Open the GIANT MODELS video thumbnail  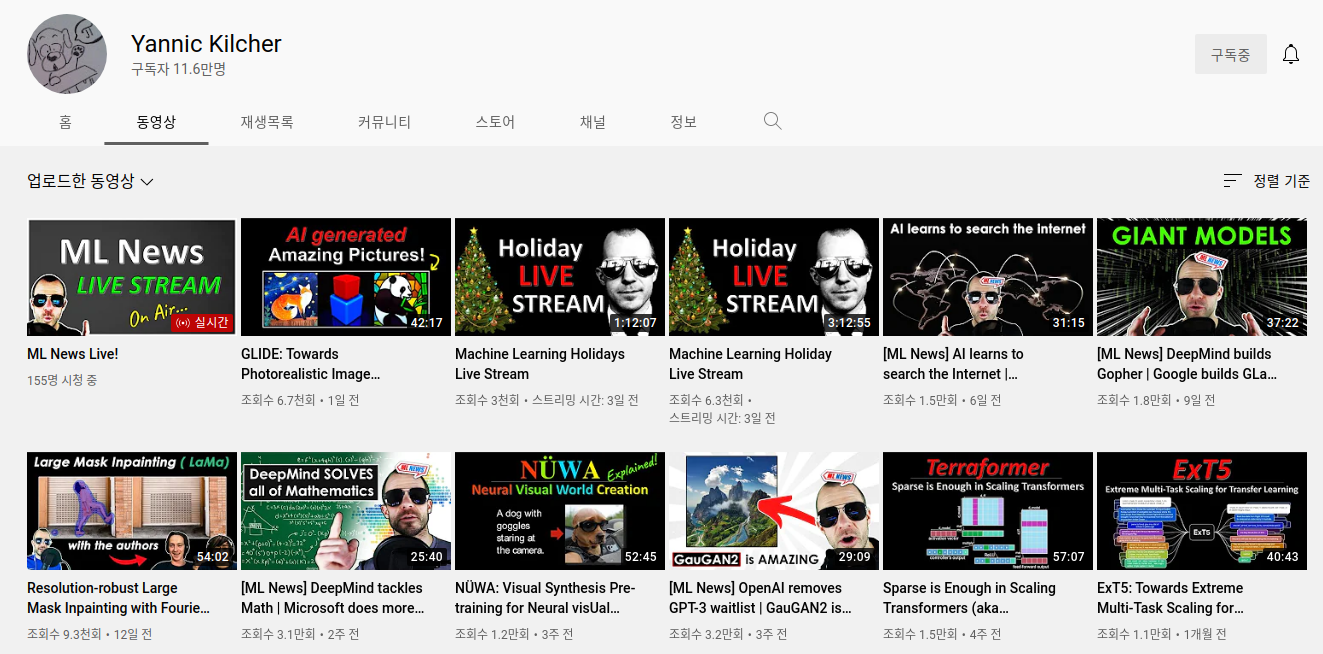[x=1202, y=277]
